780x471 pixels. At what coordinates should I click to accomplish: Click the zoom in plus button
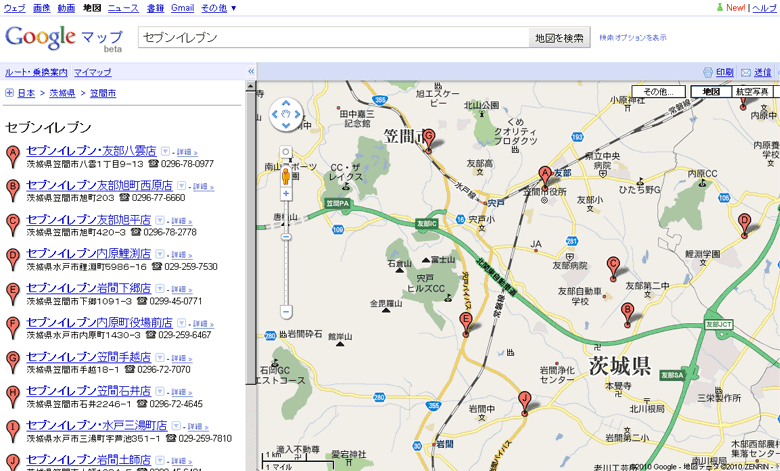tap(286, 193)
